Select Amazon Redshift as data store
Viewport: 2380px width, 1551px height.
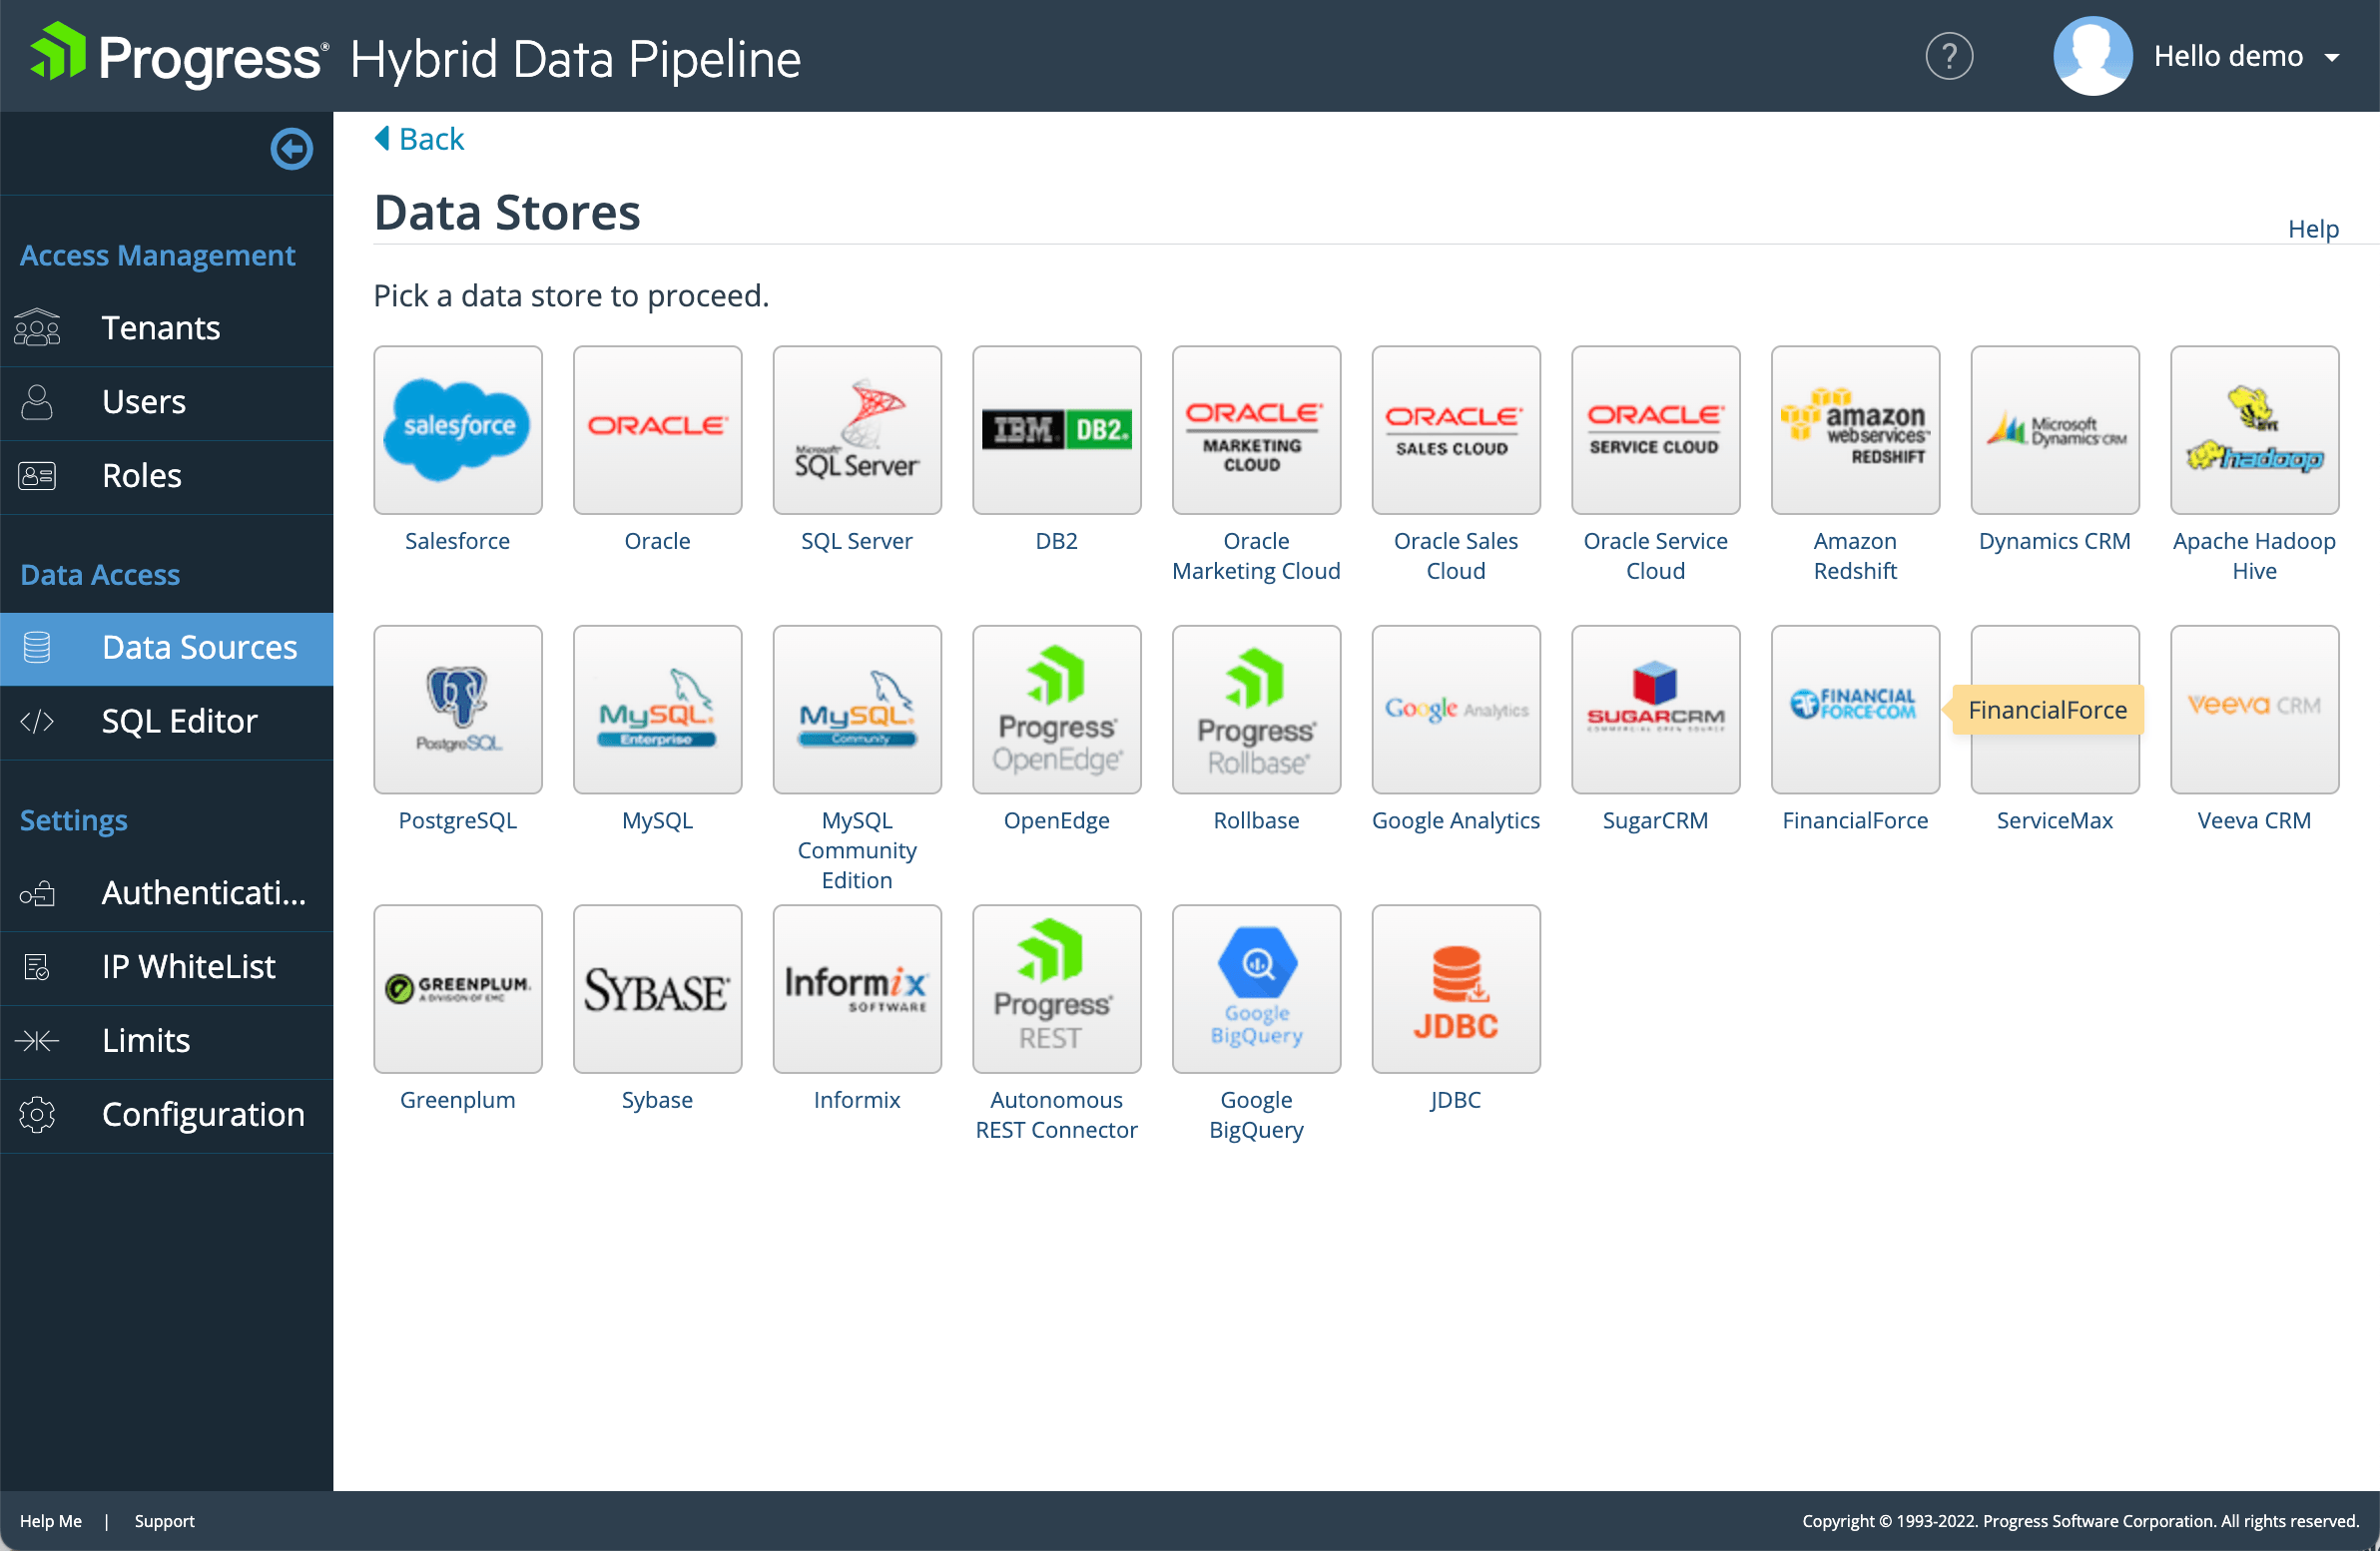click(1855, 430)
